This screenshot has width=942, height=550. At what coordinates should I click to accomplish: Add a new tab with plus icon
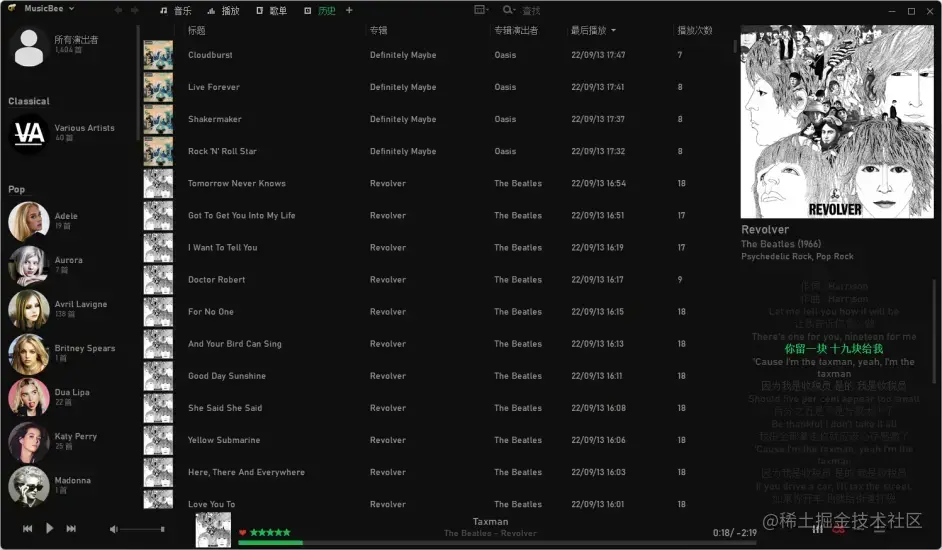pyautogui.click(x=349, y=10)
